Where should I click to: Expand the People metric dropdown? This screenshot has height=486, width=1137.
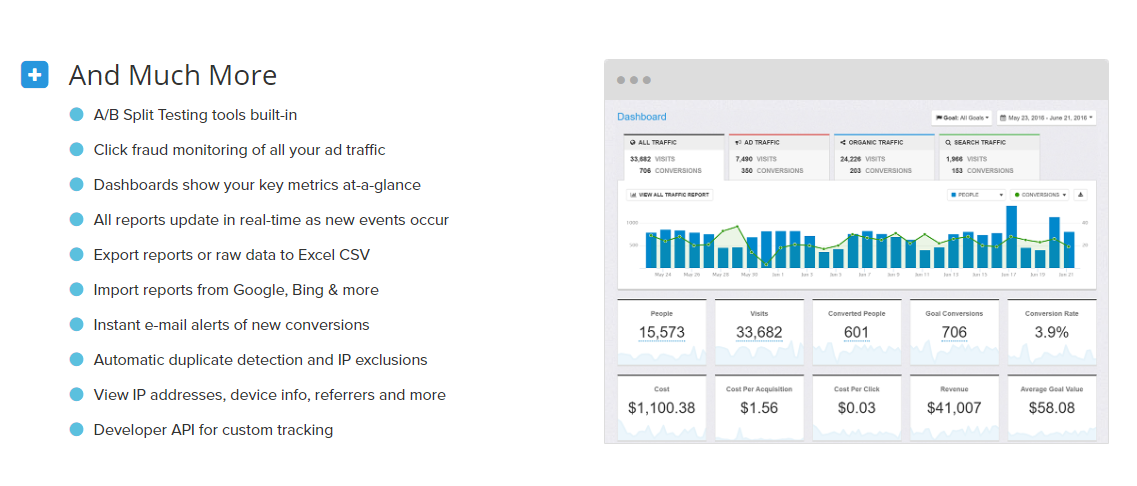click(975, 195)
